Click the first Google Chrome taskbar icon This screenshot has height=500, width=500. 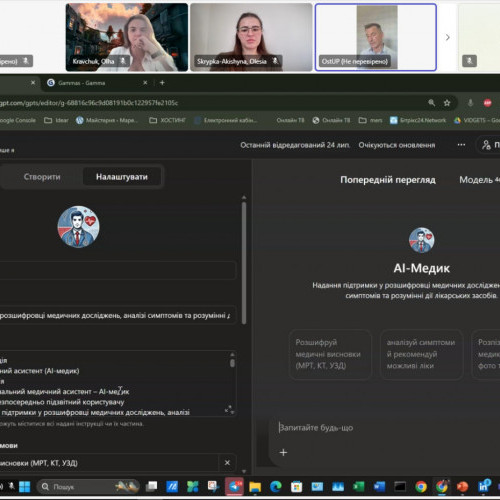click(x=421, y=487)
